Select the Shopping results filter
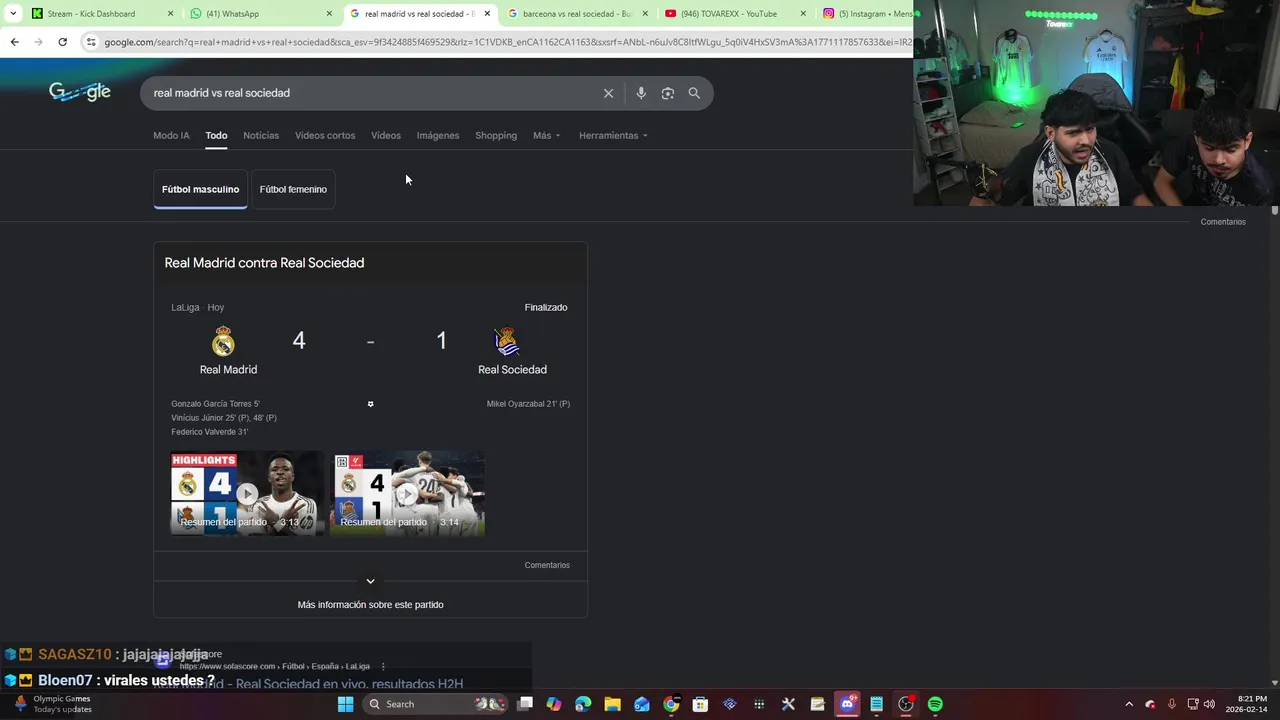1280x720 pixels. click(x=496, y=135)
